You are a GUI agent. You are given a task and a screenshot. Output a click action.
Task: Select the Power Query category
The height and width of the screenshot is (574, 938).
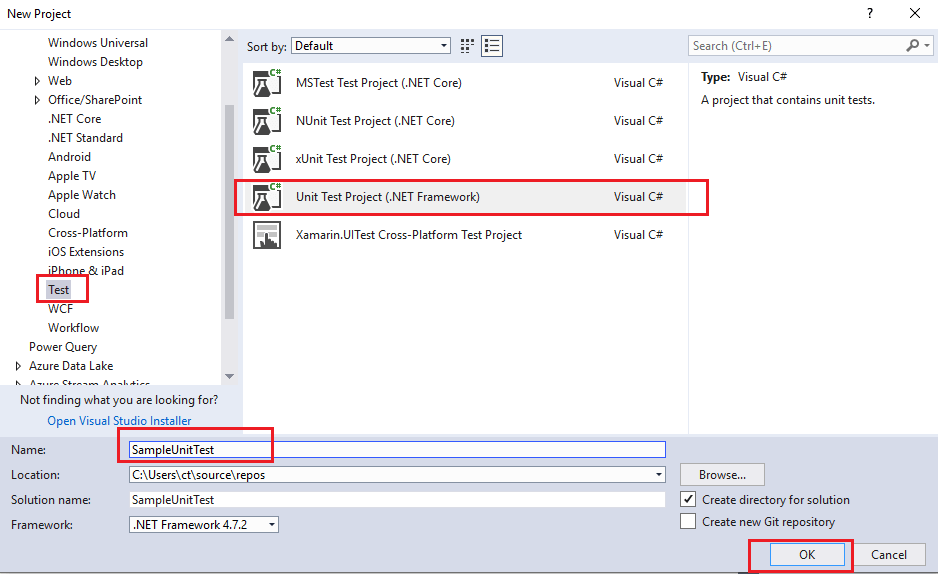[63, 347]
